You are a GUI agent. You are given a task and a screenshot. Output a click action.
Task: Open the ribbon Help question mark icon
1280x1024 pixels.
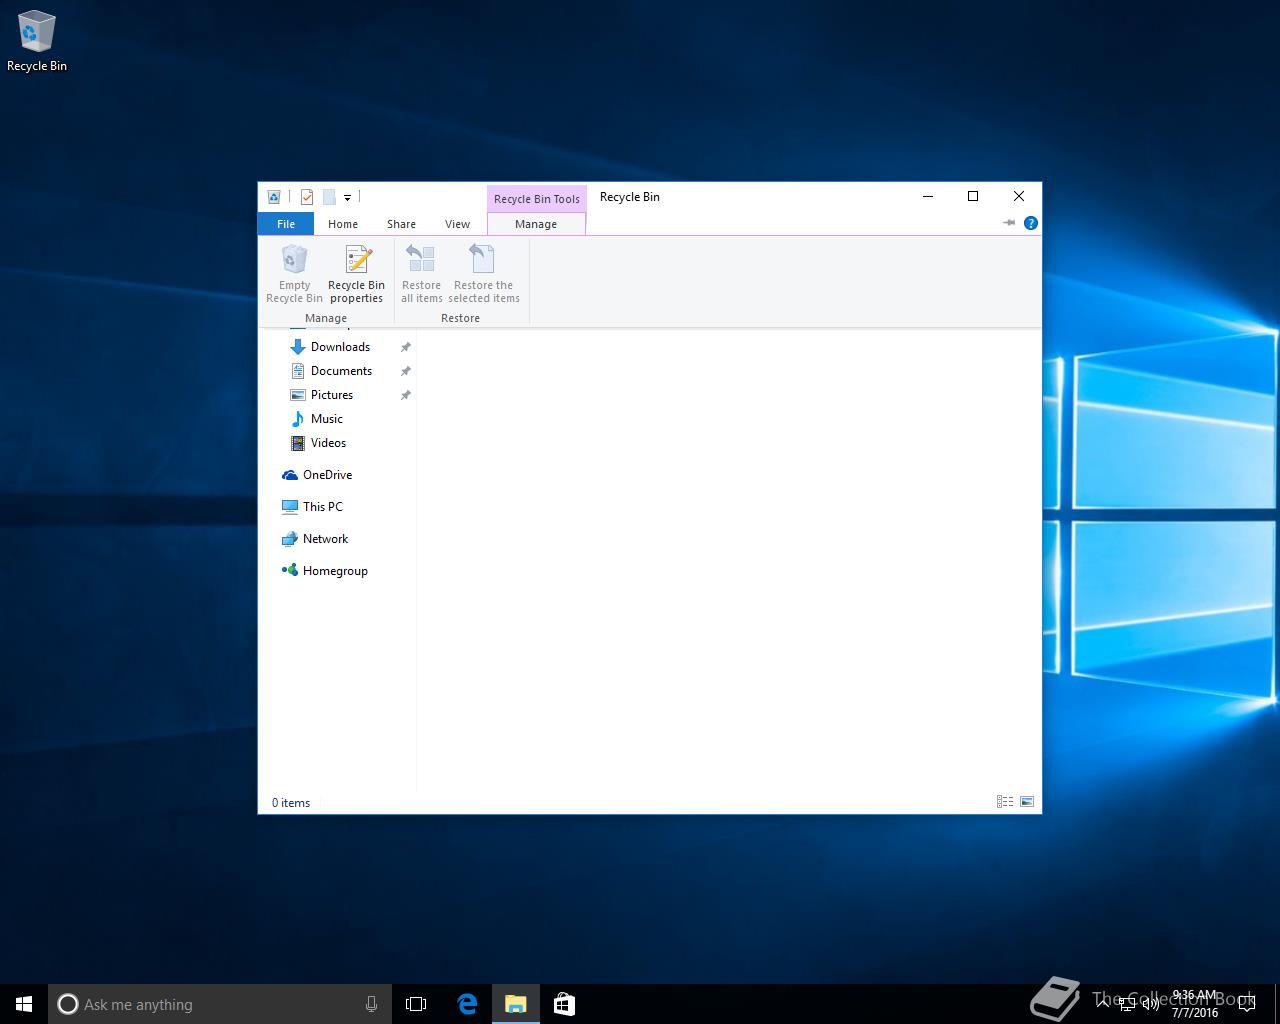coord(1031,223)
